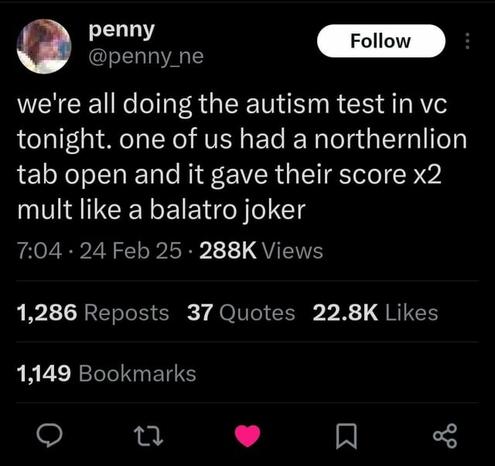View the 22.8K Likes list
This screenshot has height=466, width=495.
pyautogui.click(x=375, y=313)
